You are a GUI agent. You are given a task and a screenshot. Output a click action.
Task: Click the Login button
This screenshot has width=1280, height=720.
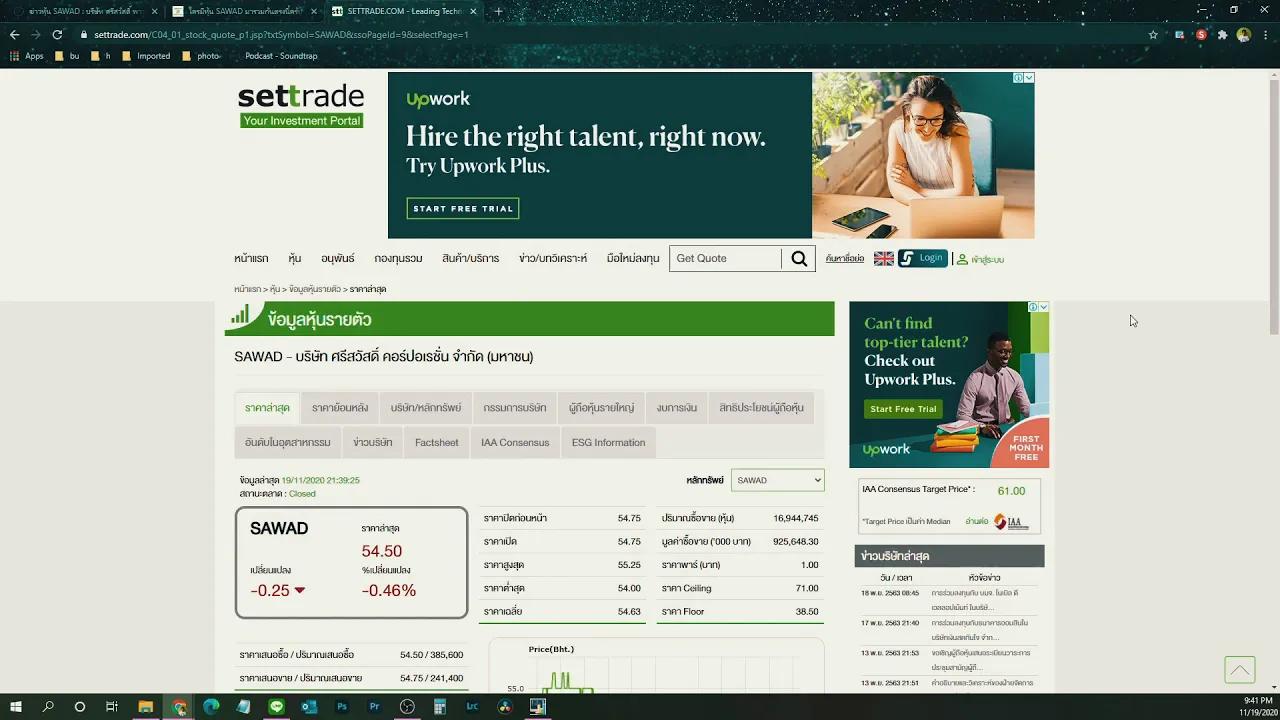coord(923,258)
